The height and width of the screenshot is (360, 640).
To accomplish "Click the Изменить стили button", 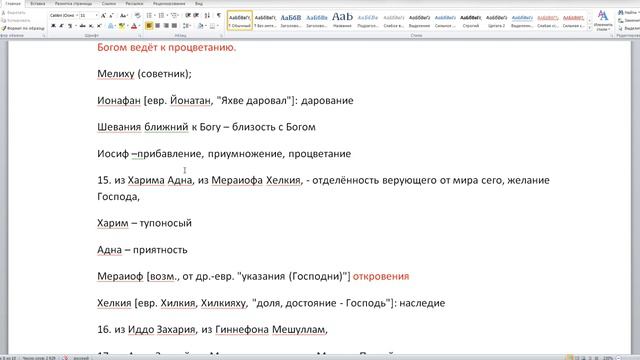I will pos(603,21).
